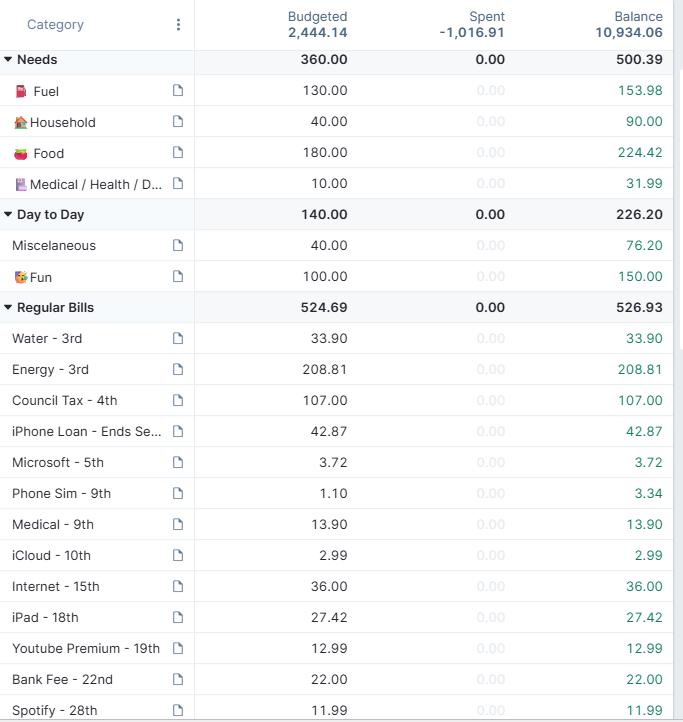Open the note icon for Food

pos(178,152)
